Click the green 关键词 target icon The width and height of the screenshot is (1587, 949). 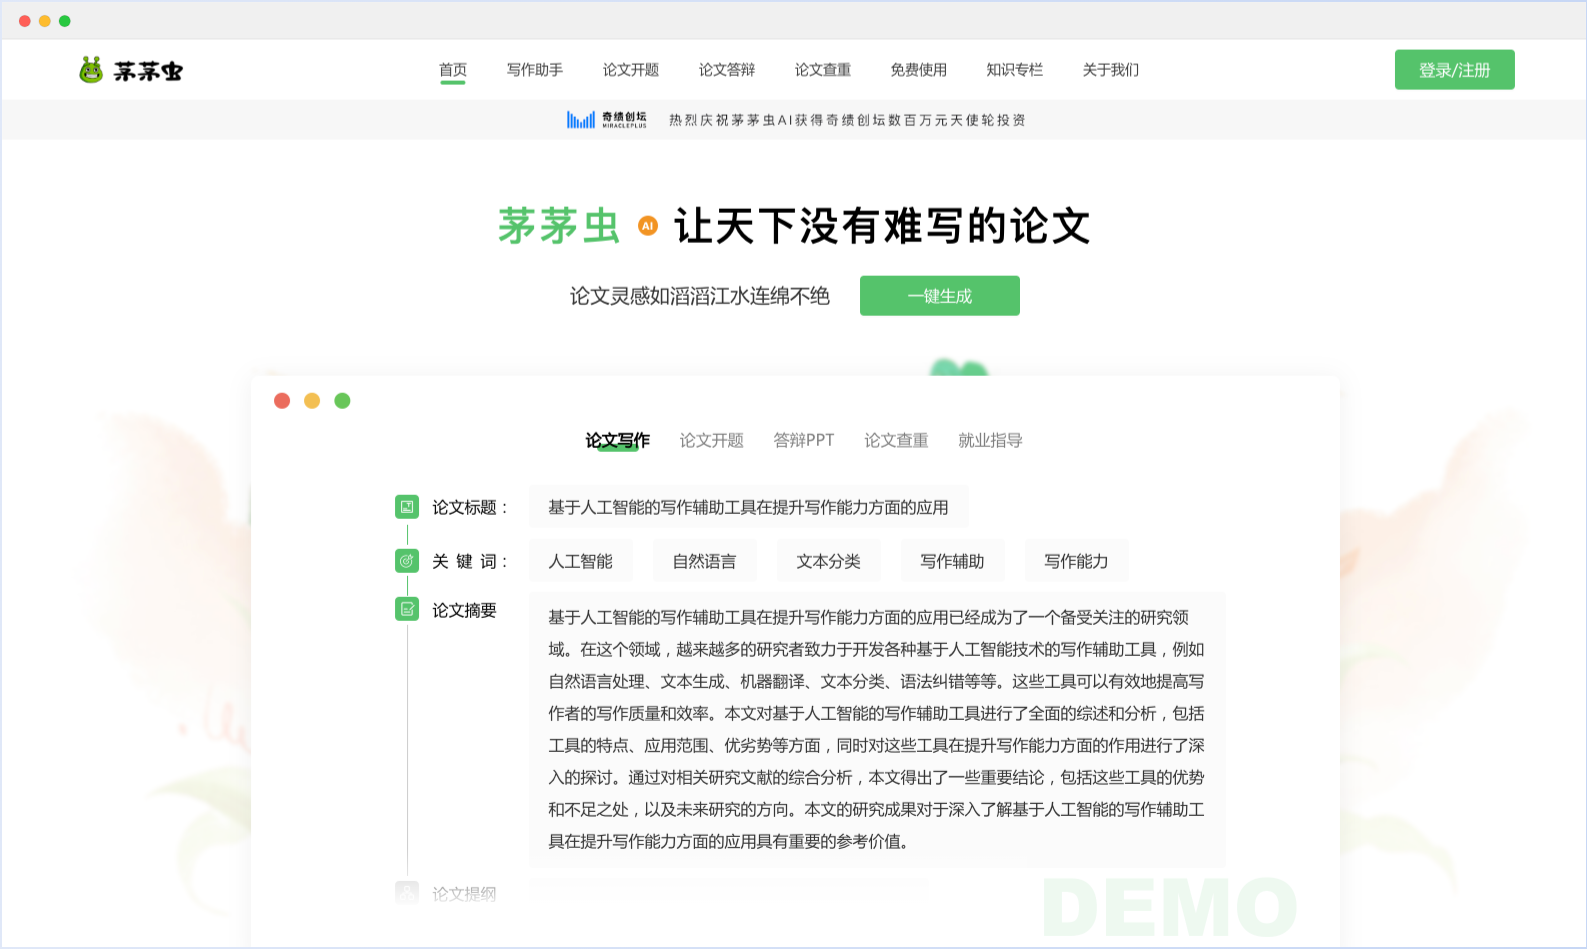pos(407,561)
